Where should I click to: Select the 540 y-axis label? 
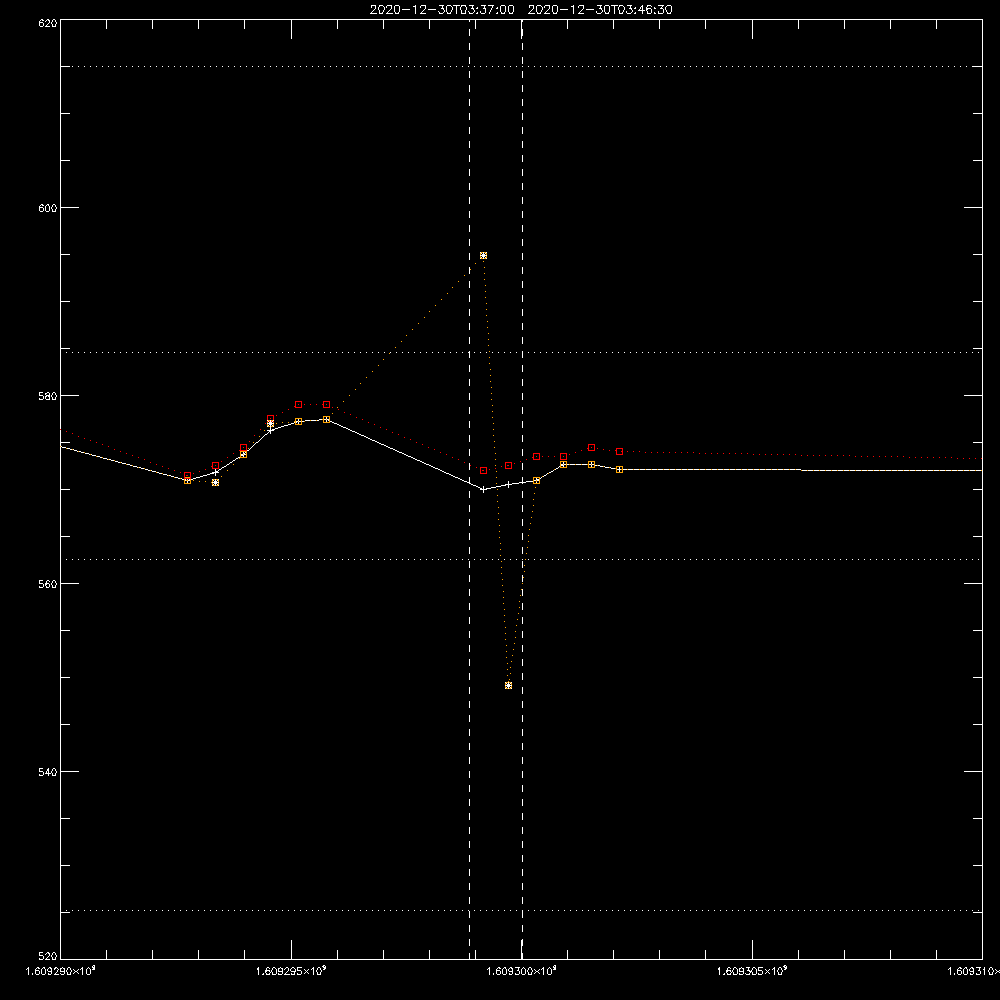(49, 772)
